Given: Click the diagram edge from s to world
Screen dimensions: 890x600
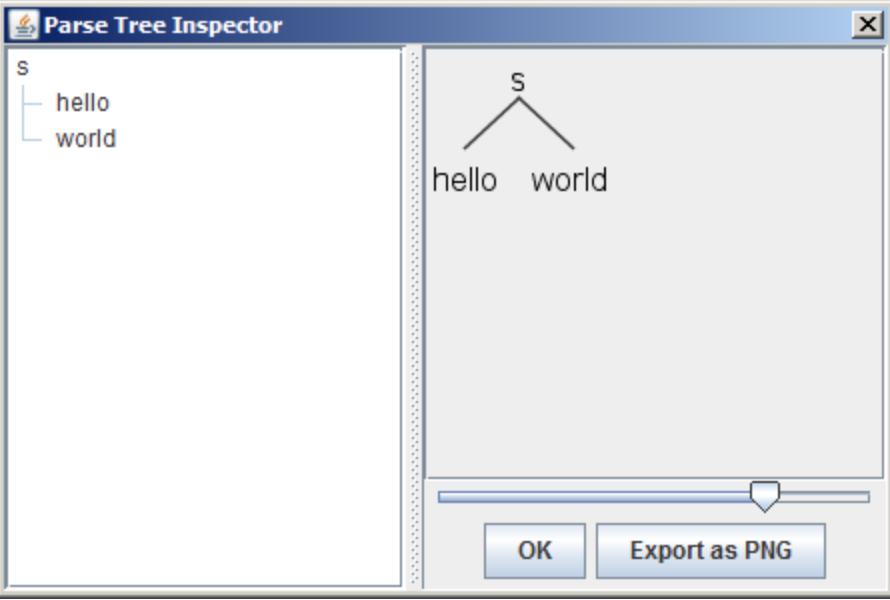Looking at the screenshot, I should click(547, 124).
